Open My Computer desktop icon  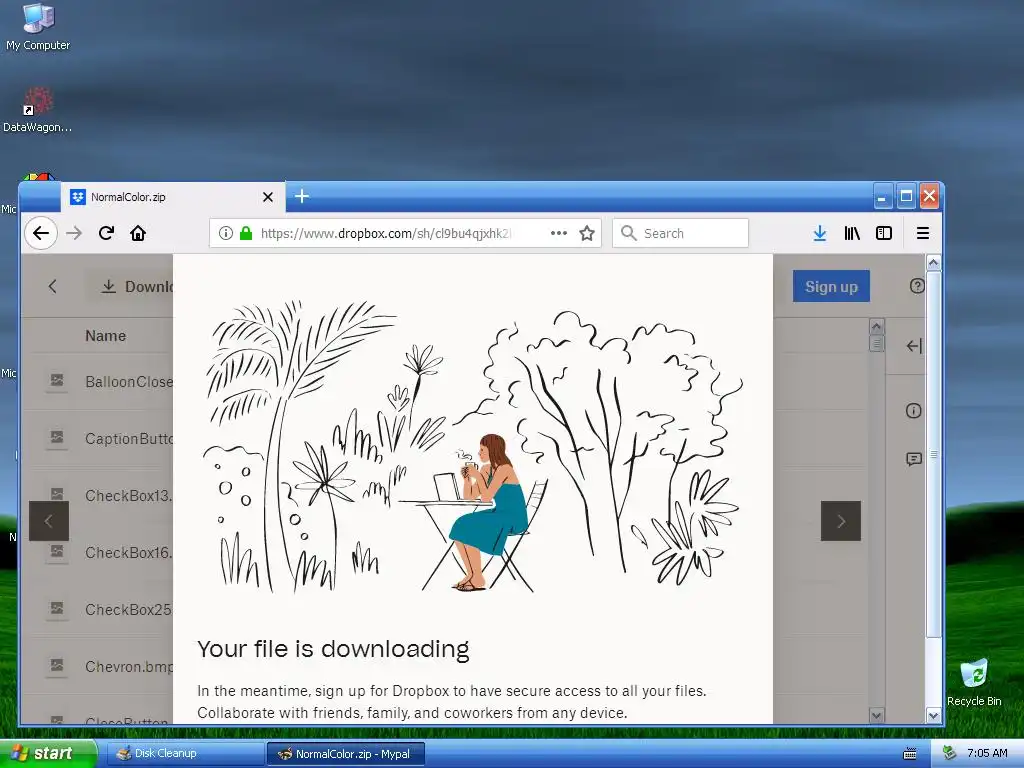(38, 27)
